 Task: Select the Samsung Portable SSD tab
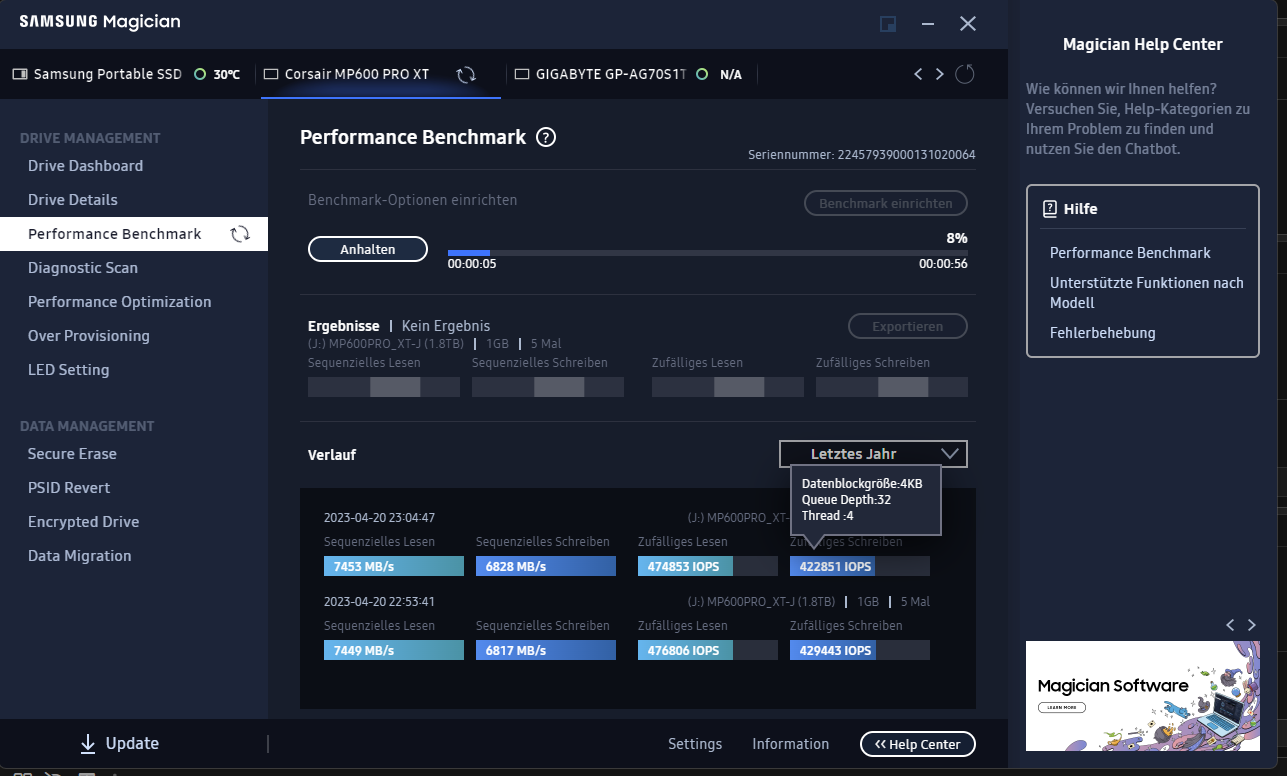126,74
